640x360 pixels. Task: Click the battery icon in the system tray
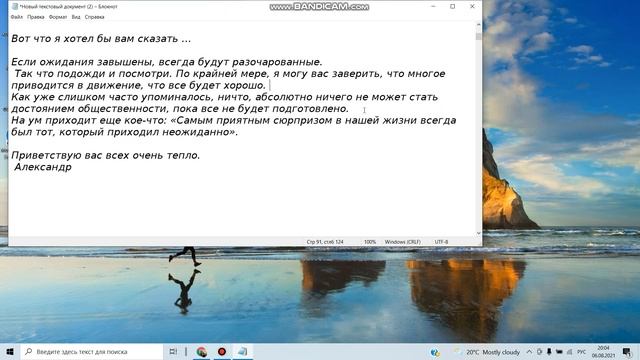(x=559, y=352)
